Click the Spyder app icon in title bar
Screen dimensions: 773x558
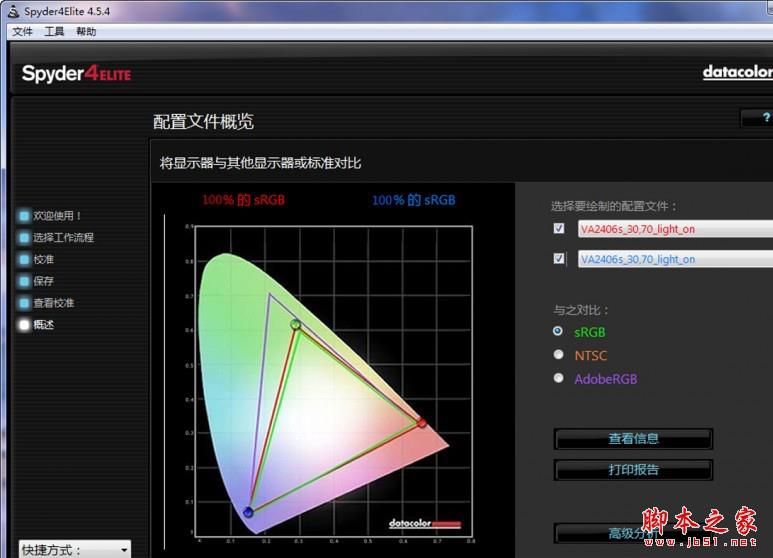pyautogui.click(x=13, y=11)
